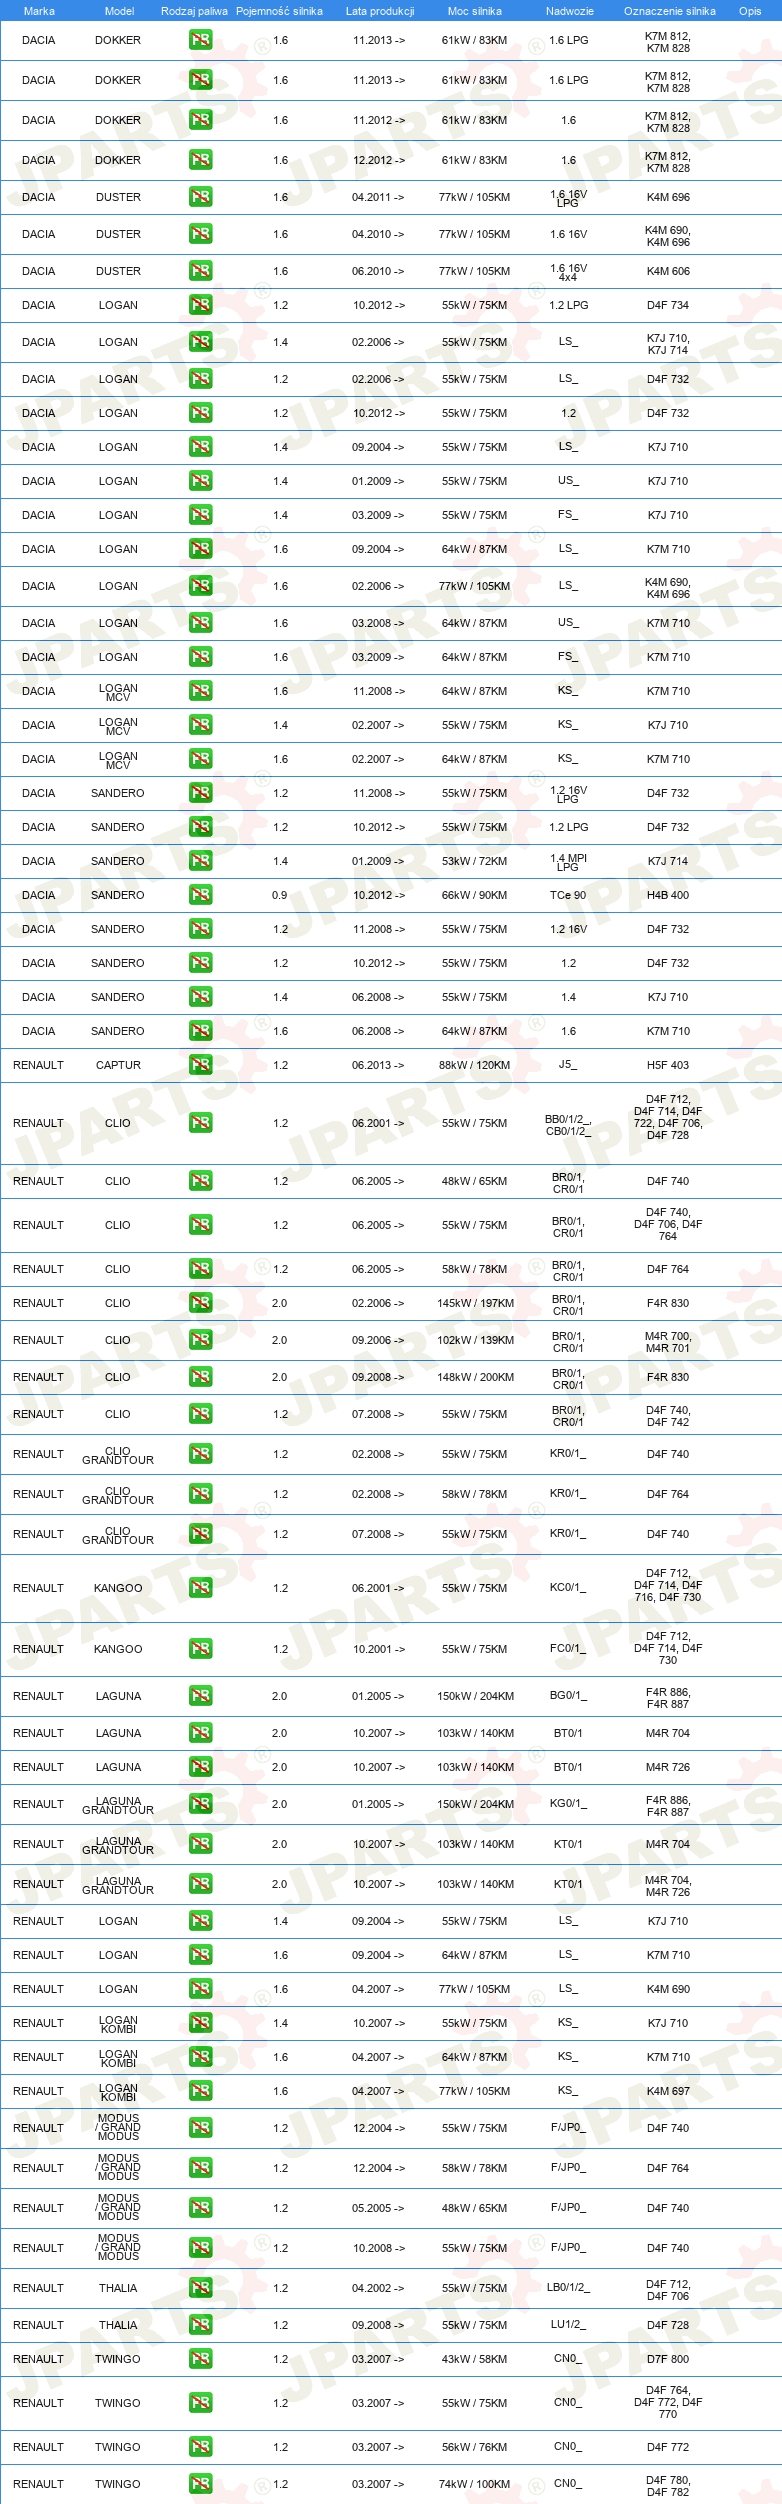Screen dimensions: 782x2504
Task: Click the Opis column header
Action: click(x=750, y=11)
